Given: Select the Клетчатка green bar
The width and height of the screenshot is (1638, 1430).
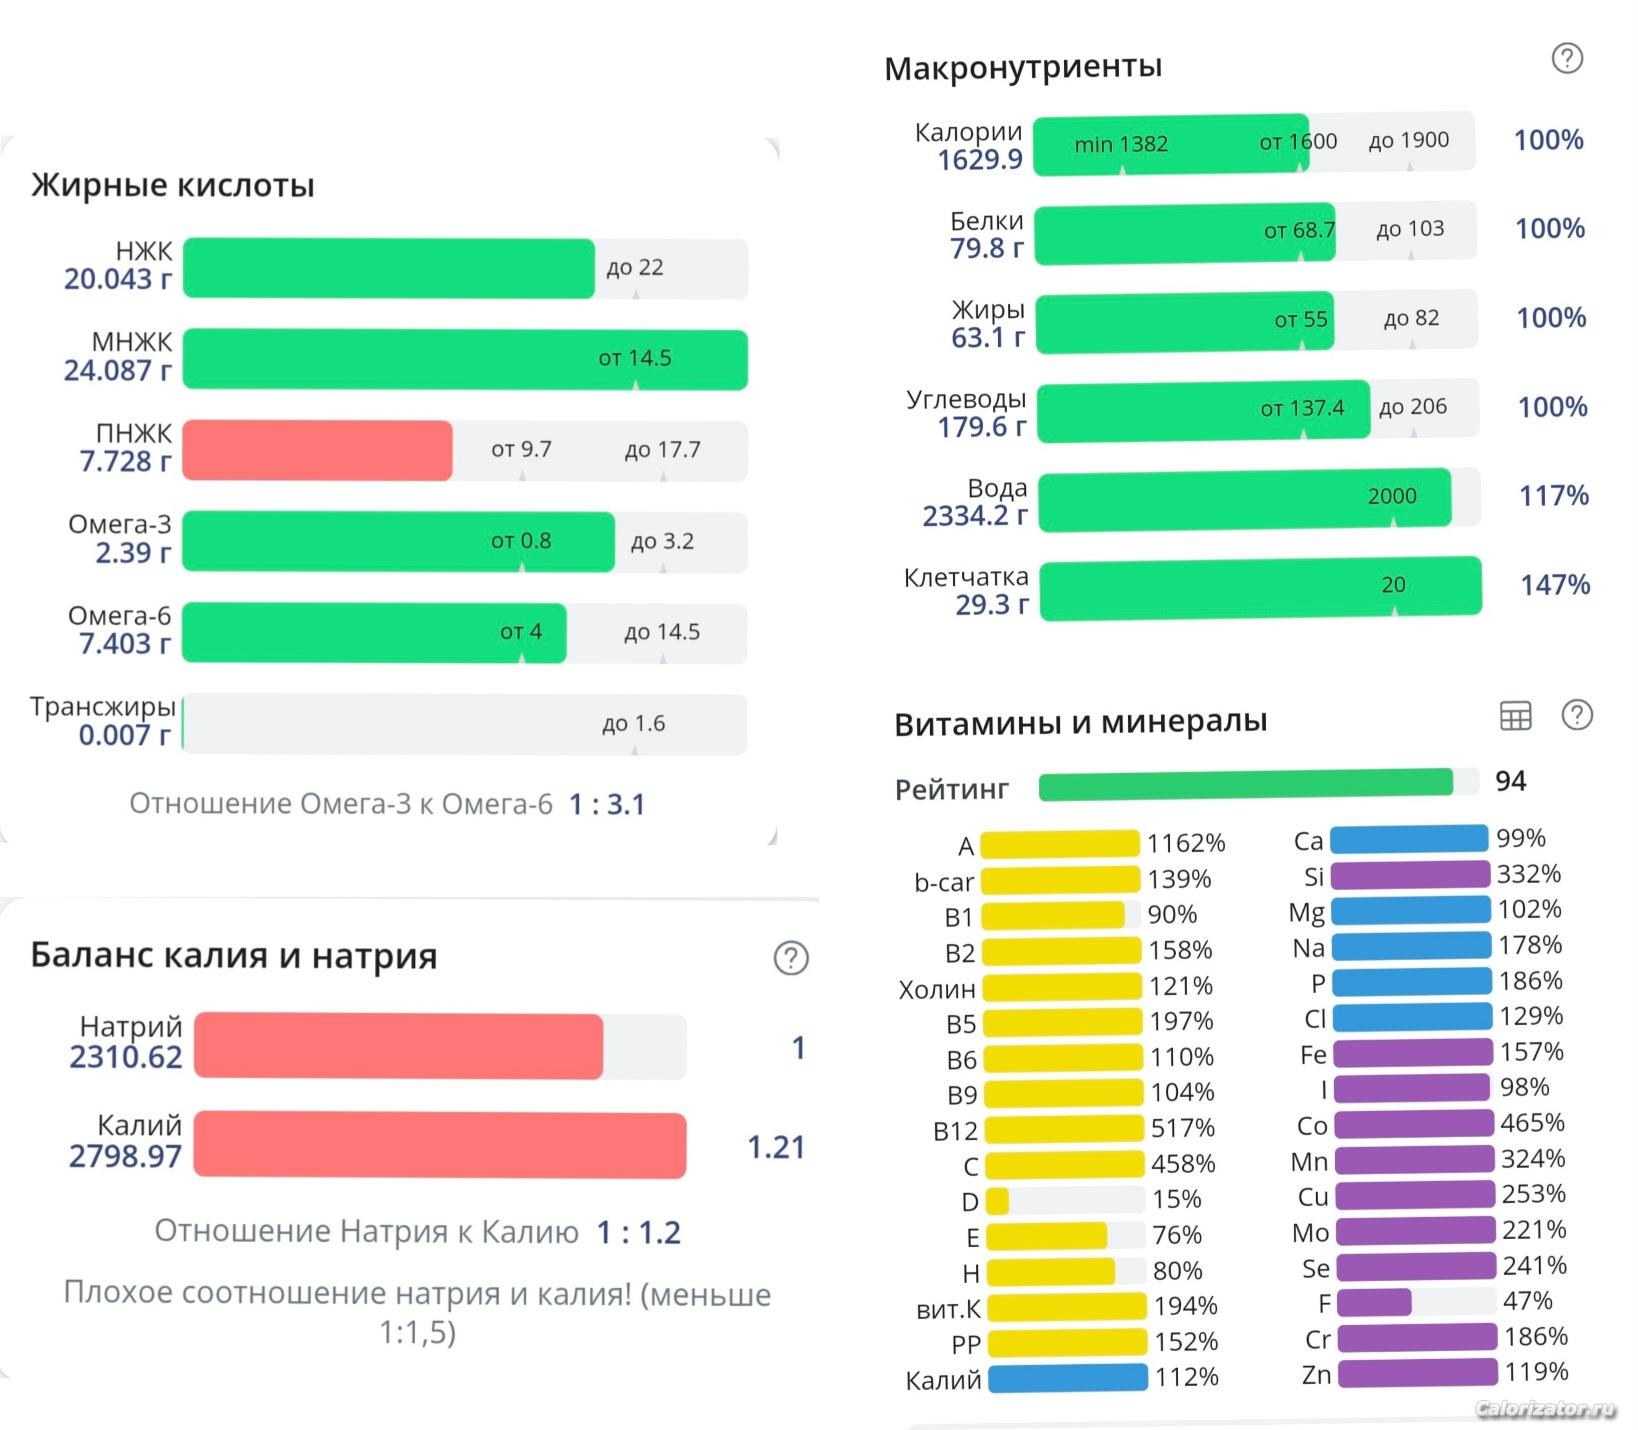Looking at the screenshot, I should point(1260,587).
